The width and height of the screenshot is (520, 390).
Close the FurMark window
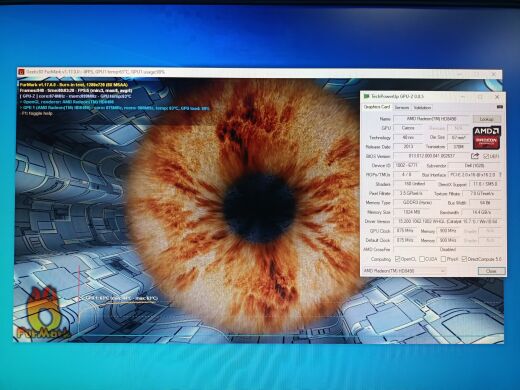coord(494,74)
